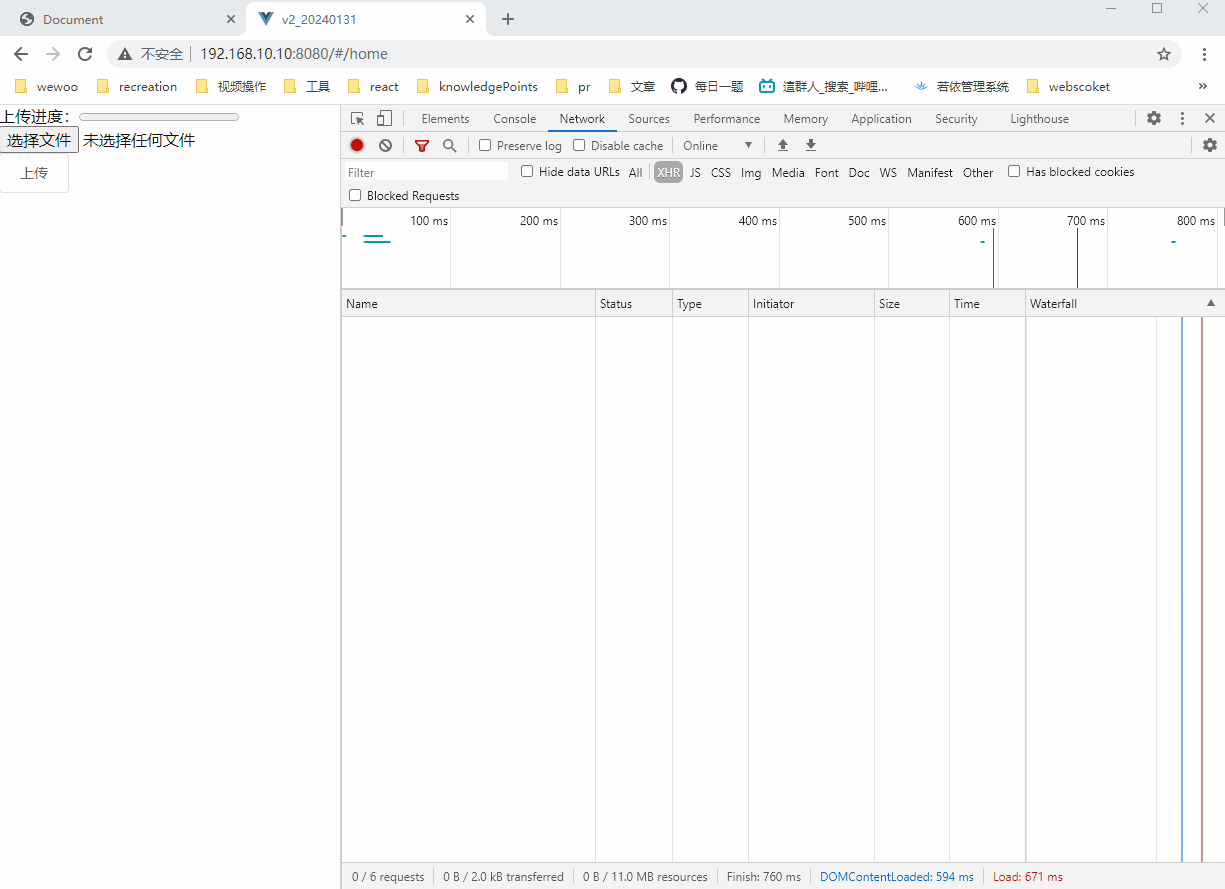
Task: Enable Disable cache checkbox
Action: (x=579, y=145)
